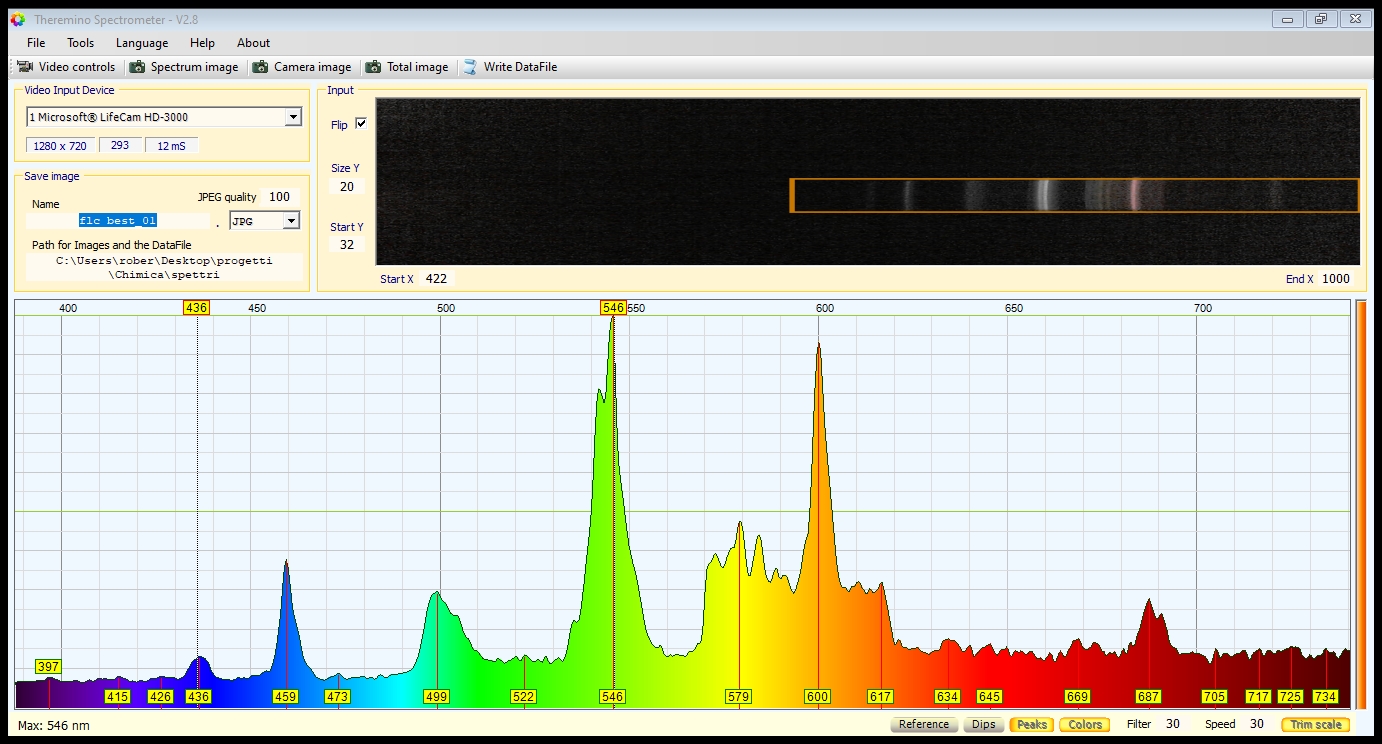The image size is (1382, 744).
Task: Click the 436 nm calibration marker at top
Action: click(196, 308)
